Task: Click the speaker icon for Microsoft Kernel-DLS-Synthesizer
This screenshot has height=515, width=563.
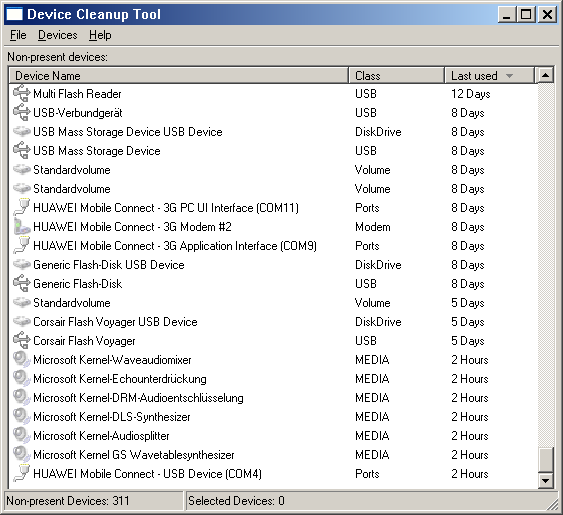Action: tap(22, 417)
